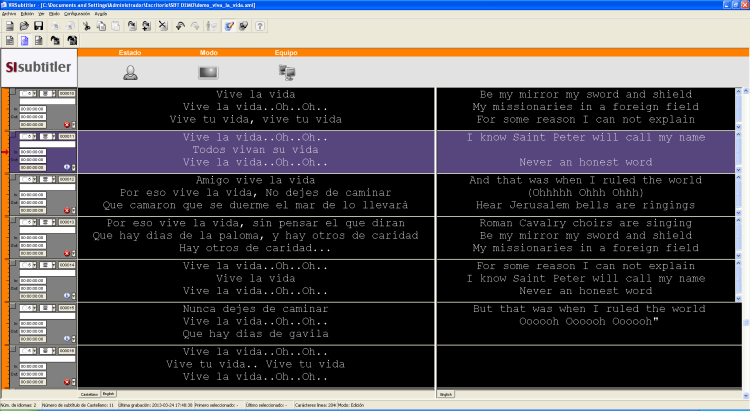The height and width of the screenshot is (411, 750).
Task: Click the blue info icon on subtitle 000011
Action: tap(66, 167)
